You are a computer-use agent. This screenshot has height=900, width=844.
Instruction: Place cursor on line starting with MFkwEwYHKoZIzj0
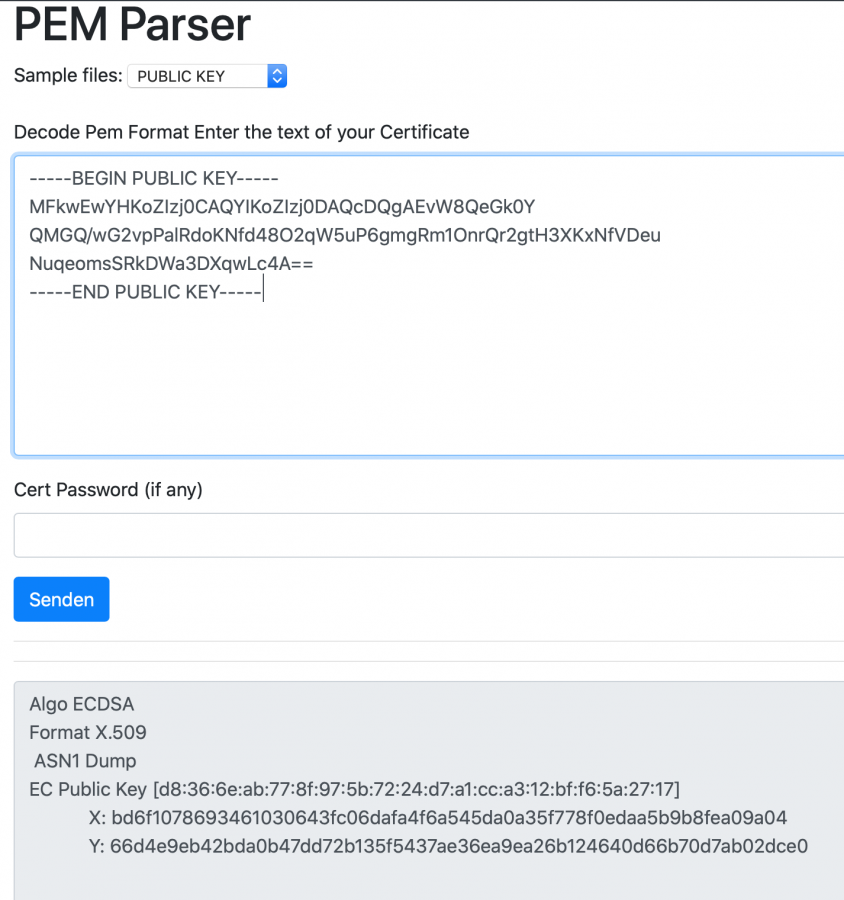click(282, 207)
